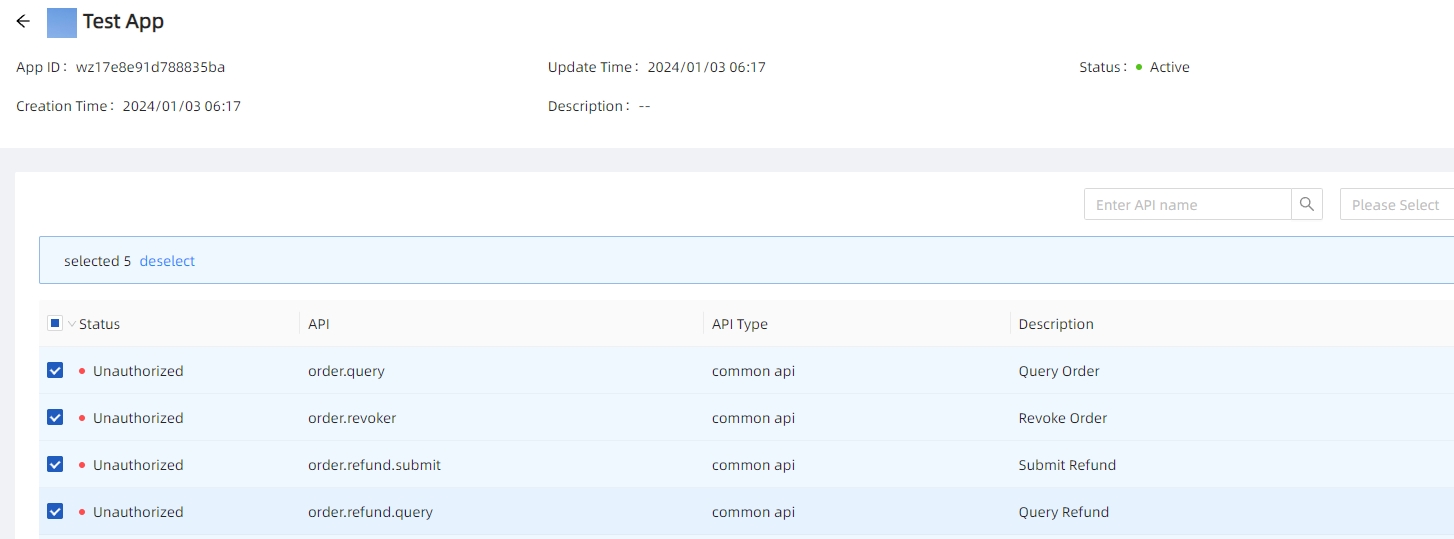Click Unauthorized status in order.refund.query row
This screenshot has width=1454, height=539.
(x=138, y=512)
